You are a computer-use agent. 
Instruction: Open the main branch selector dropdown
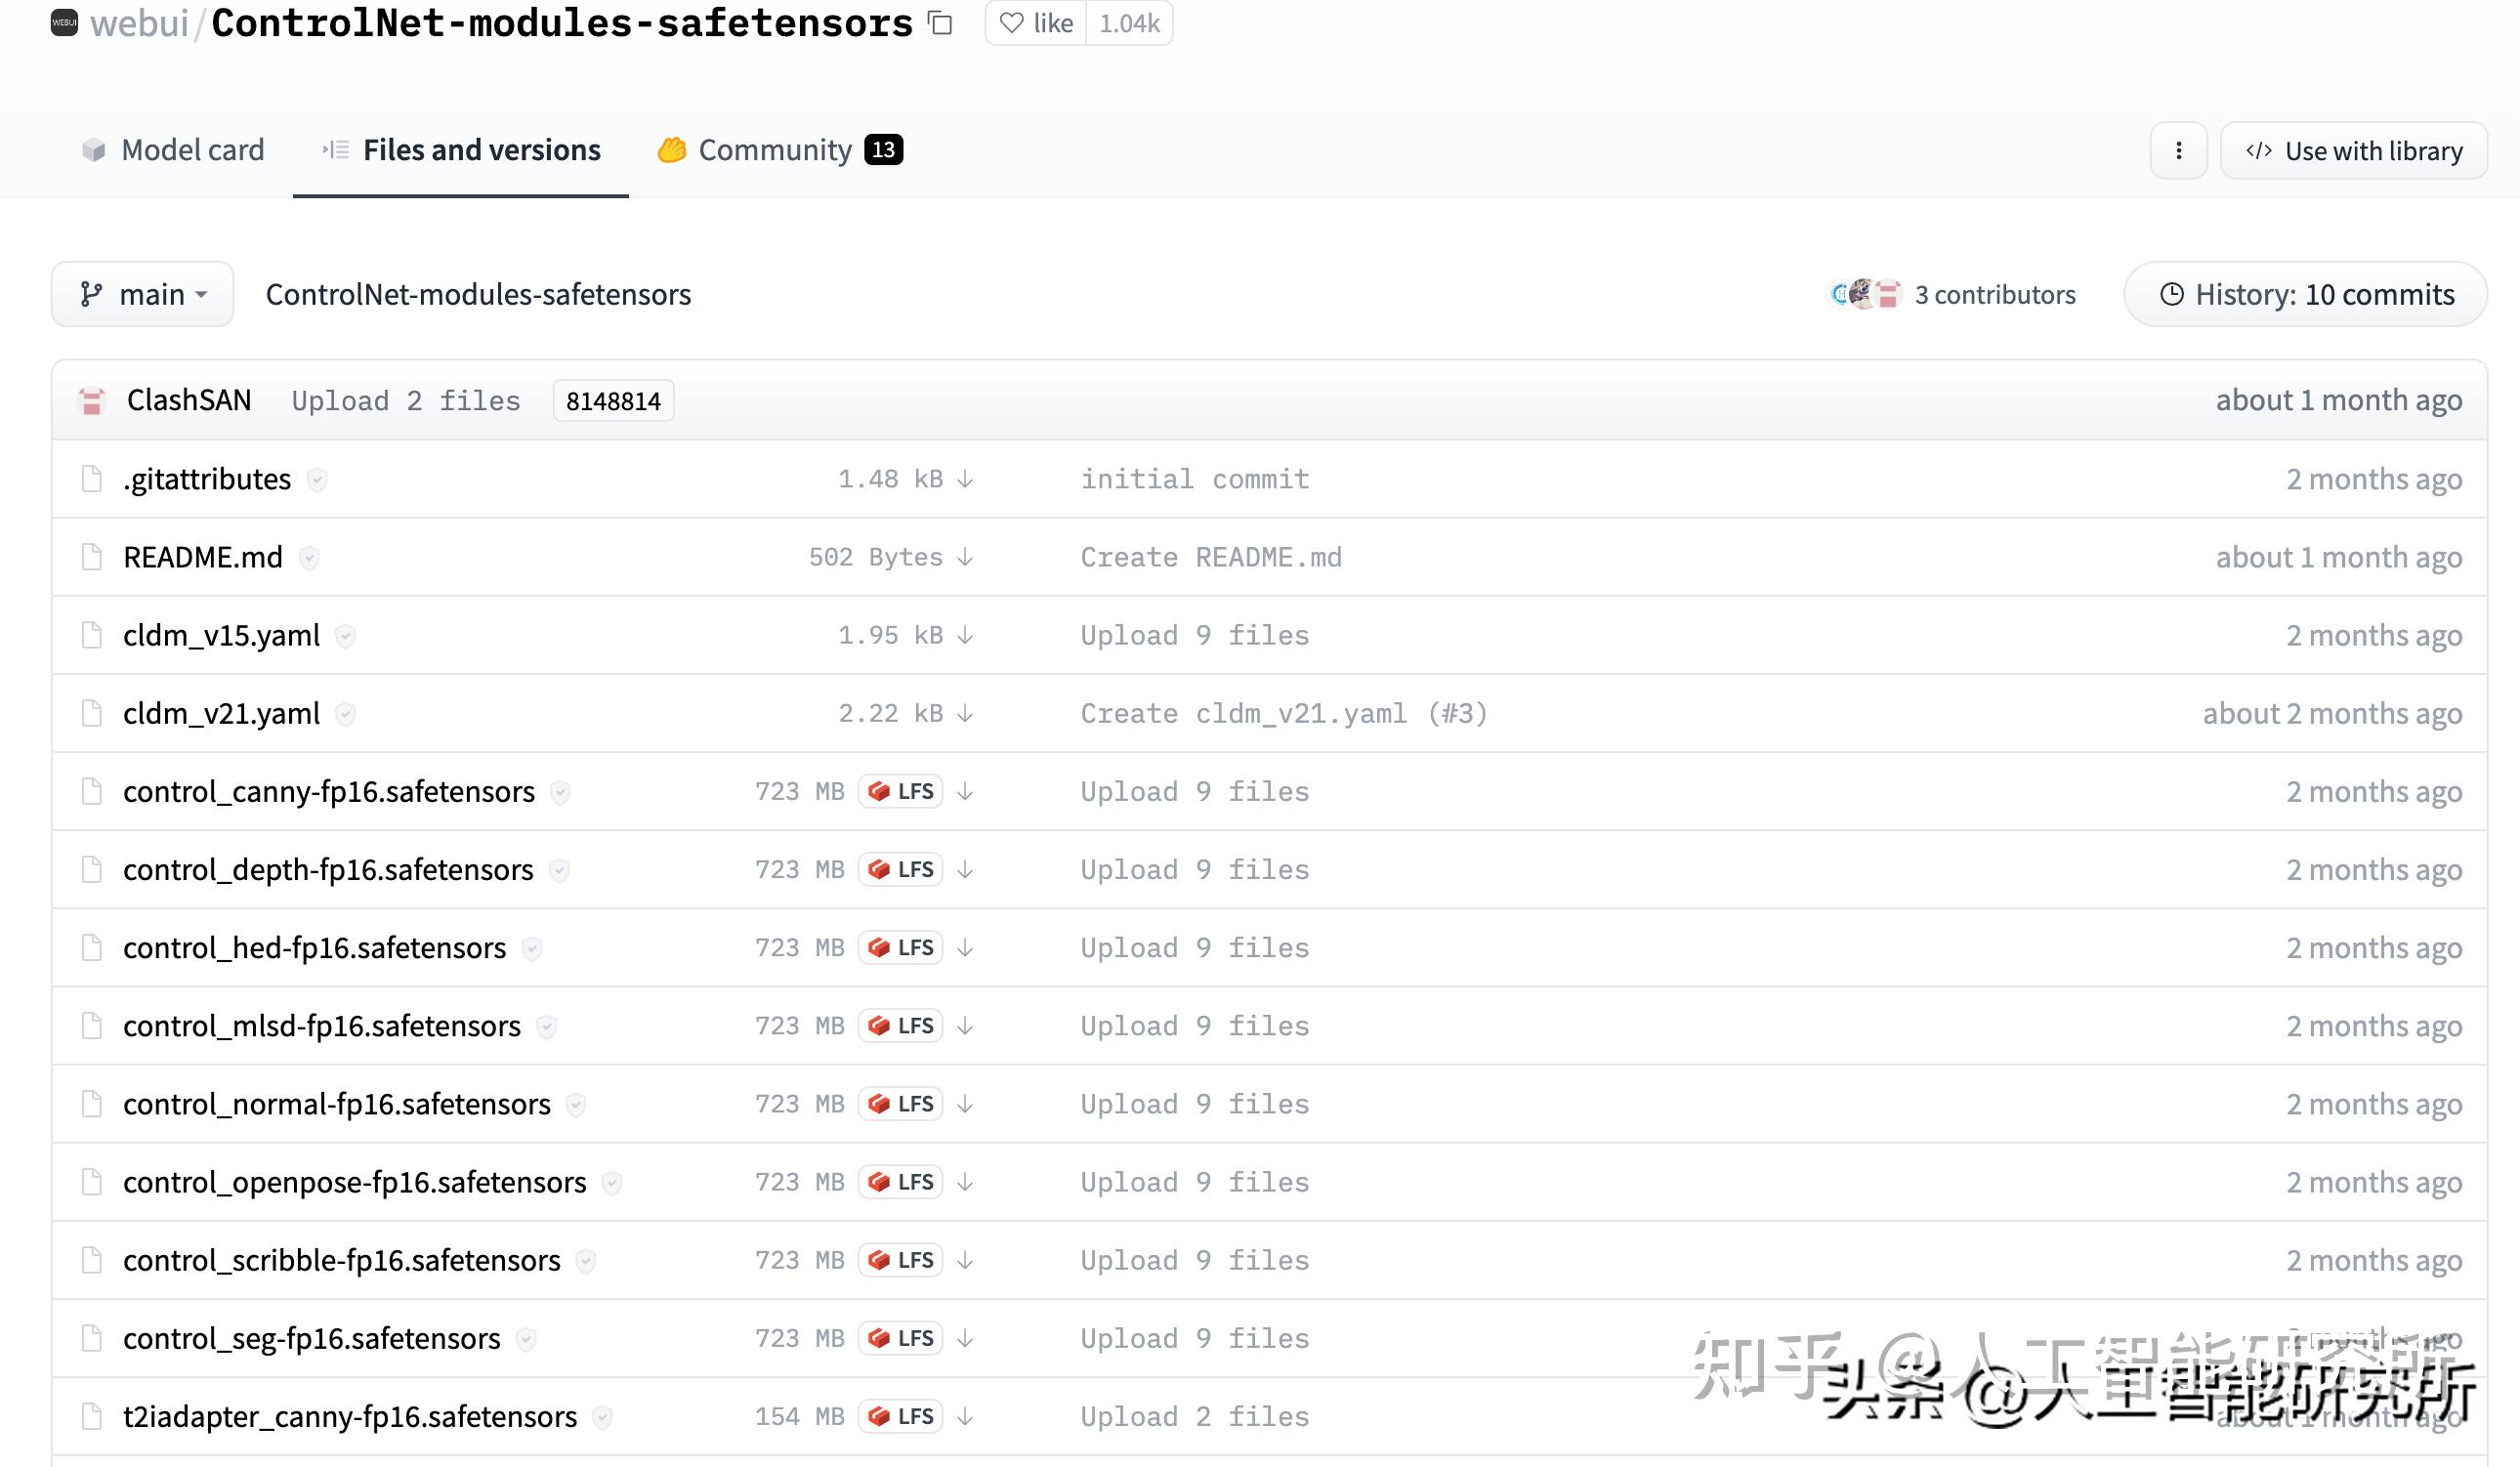(142, 293)
